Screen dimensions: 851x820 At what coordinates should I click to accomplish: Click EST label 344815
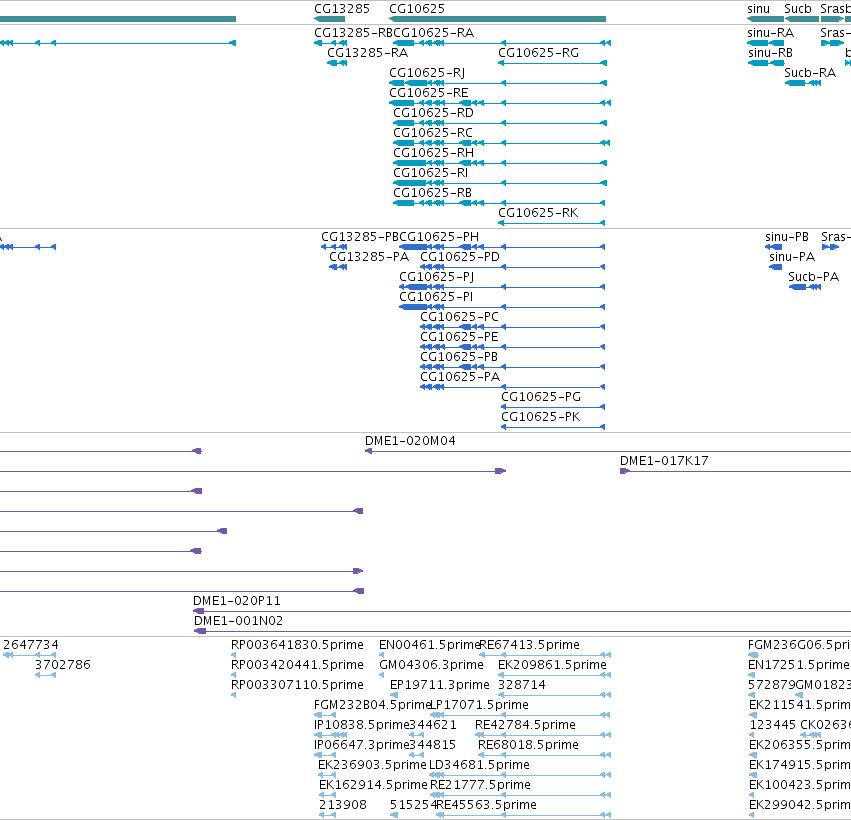(433, 745)
